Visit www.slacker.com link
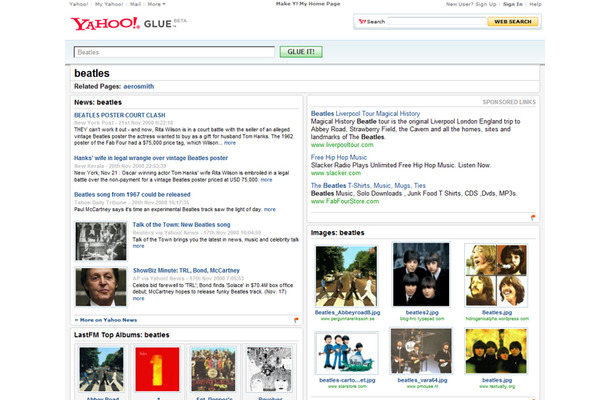This screenshot has height=400, width=610. click(336, 173)
